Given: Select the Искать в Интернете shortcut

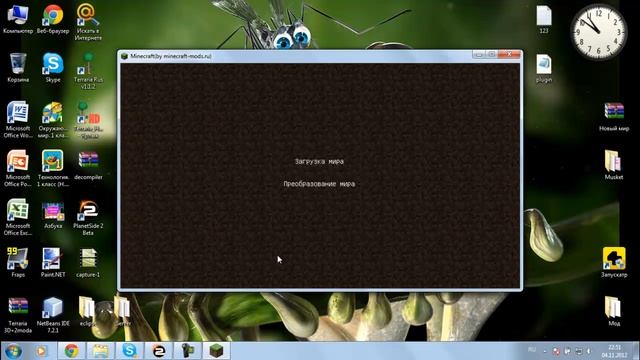Looking at the screenshot, I should pyautogui.click(x=88, y=22).
